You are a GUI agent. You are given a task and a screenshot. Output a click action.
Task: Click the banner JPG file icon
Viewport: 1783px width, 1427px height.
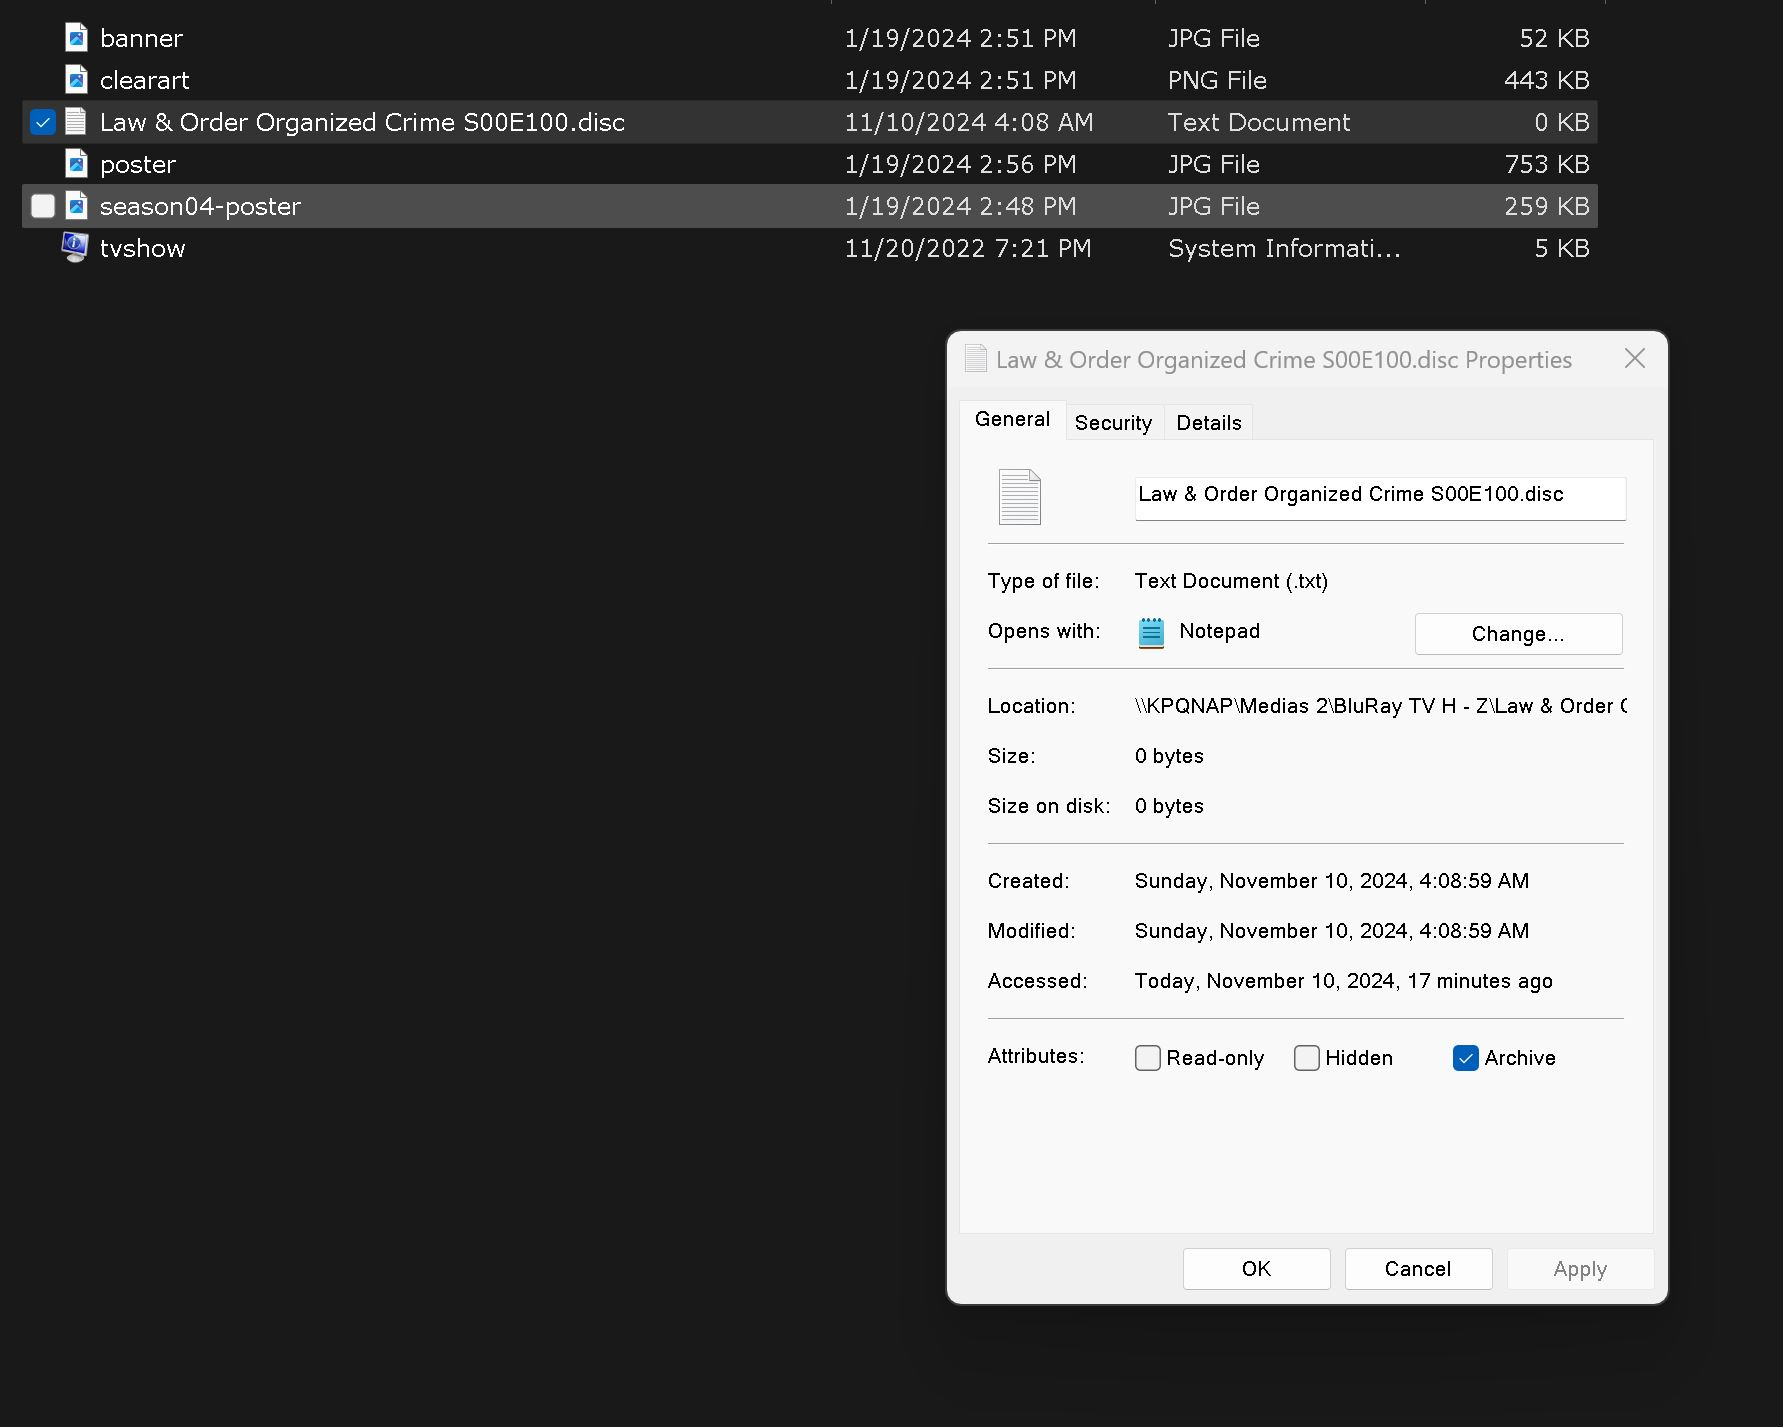76,38
